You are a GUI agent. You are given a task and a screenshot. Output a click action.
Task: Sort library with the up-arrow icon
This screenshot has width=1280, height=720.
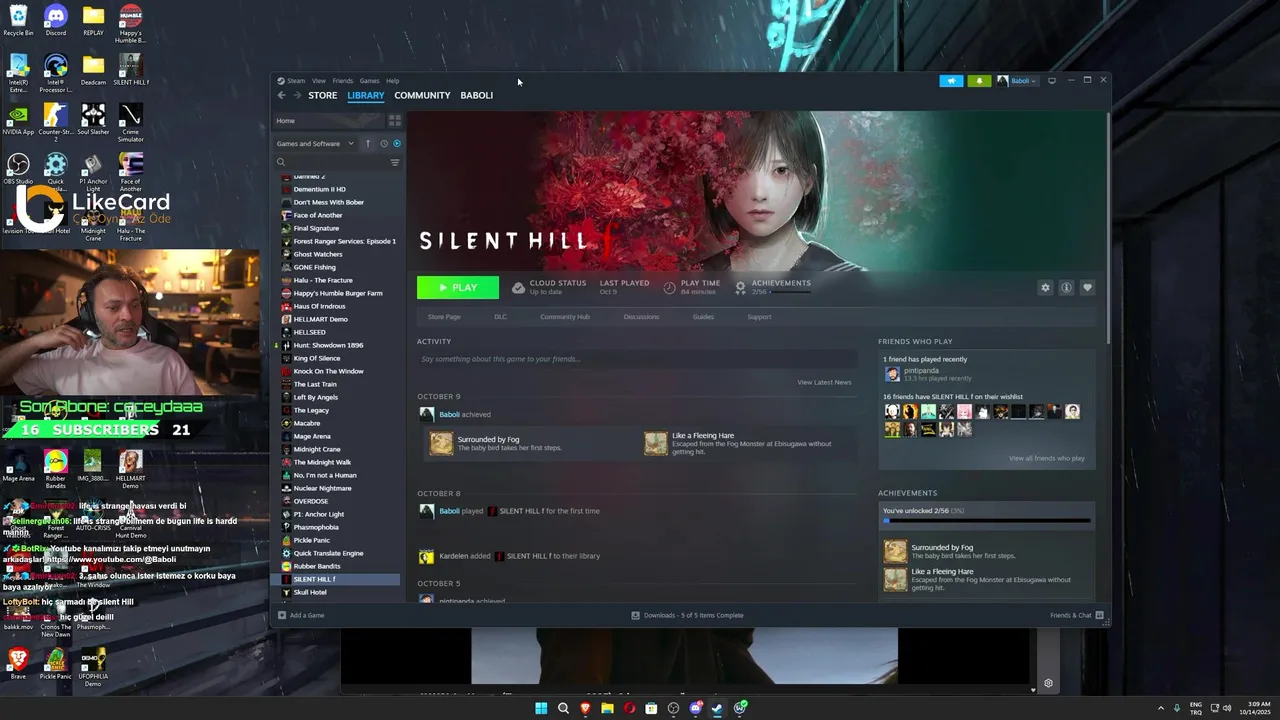click(x=367, y=143)
